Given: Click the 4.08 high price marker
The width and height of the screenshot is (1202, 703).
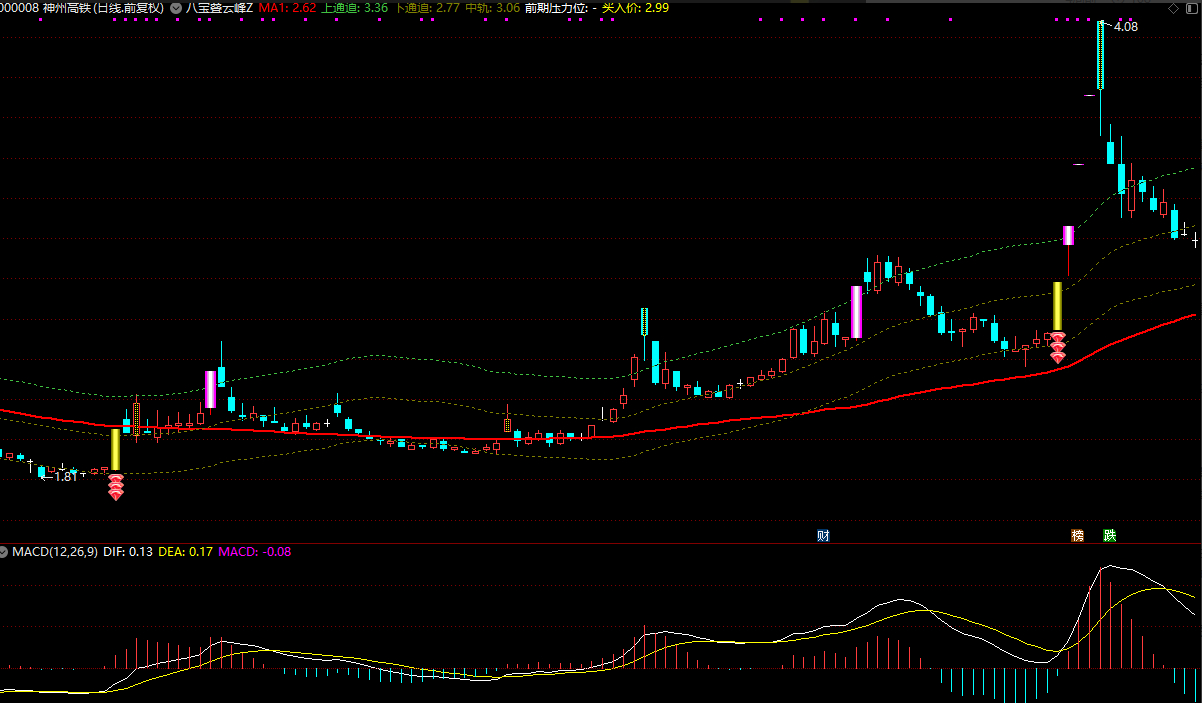Looking at the screenshot, I should [1125, 27].
